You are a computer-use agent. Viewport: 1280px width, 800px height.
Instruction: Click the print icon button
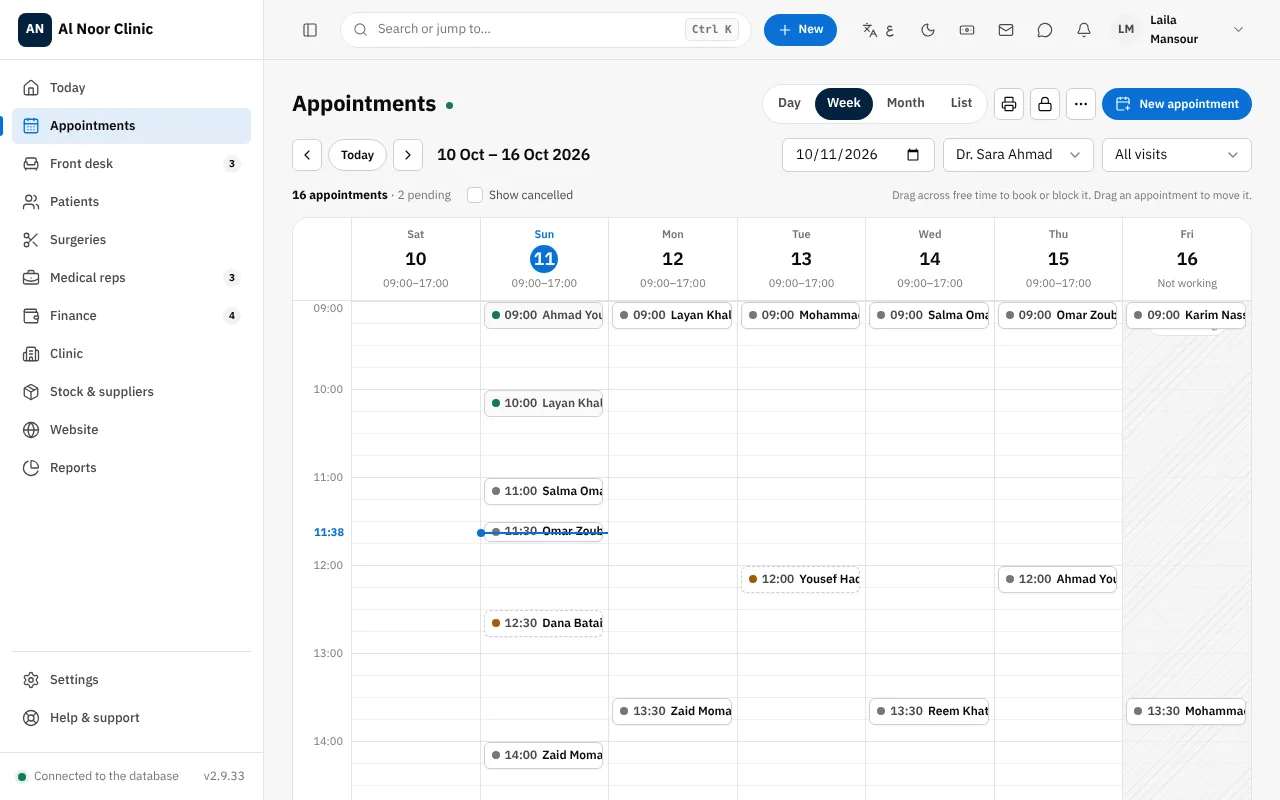pyautogui.click(x=1009, y=104)
